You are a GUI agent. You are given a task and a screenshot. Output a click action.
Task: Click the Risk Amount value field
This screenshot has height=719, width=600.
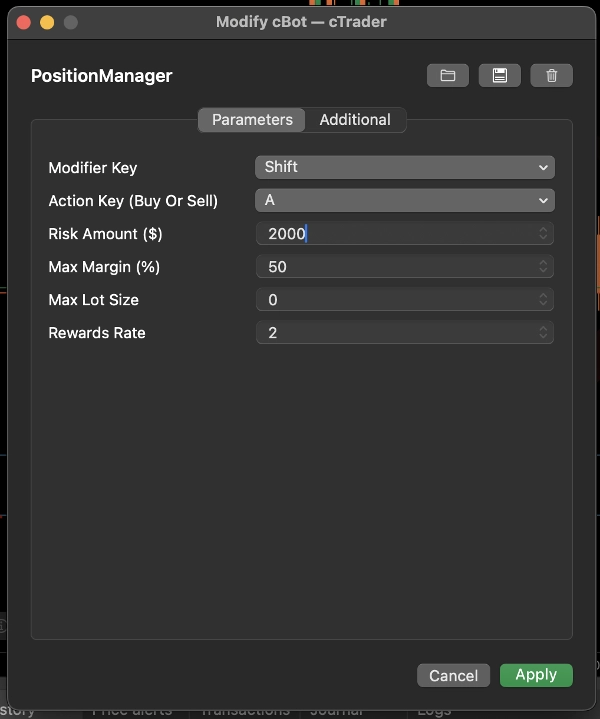pyautogui.click(x=395, y=233)
